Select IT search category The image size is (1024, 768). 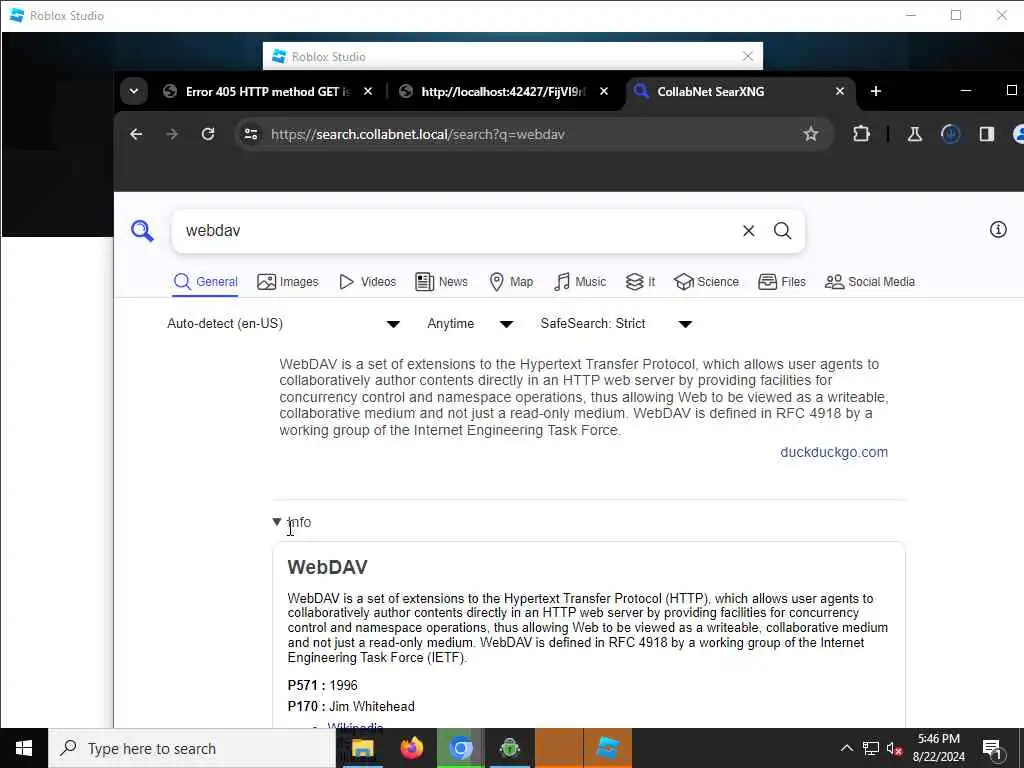pos(640,281)
